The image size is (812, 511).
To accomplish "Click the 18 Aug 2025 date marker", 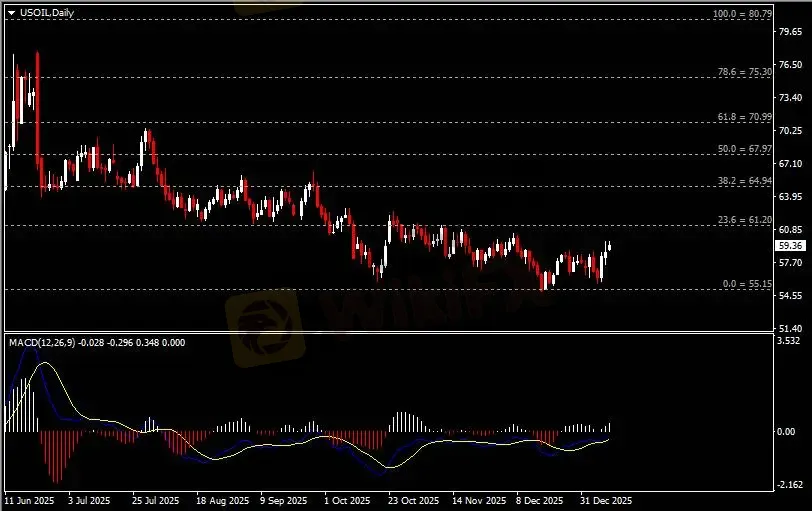I will (x=222, y=501).
